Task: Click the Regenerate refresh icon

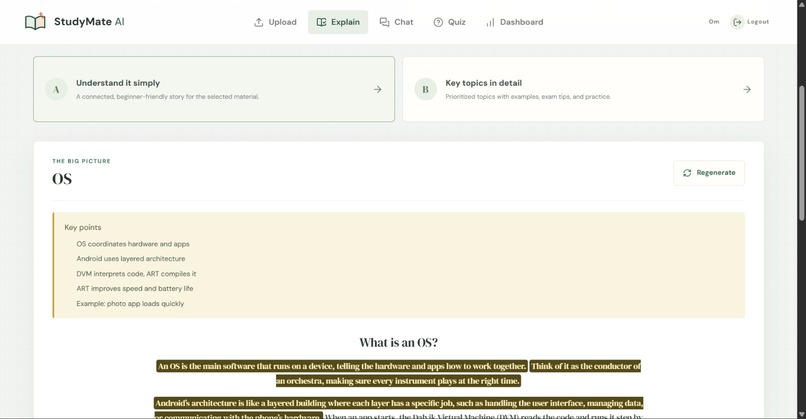Action: [687, 173]
